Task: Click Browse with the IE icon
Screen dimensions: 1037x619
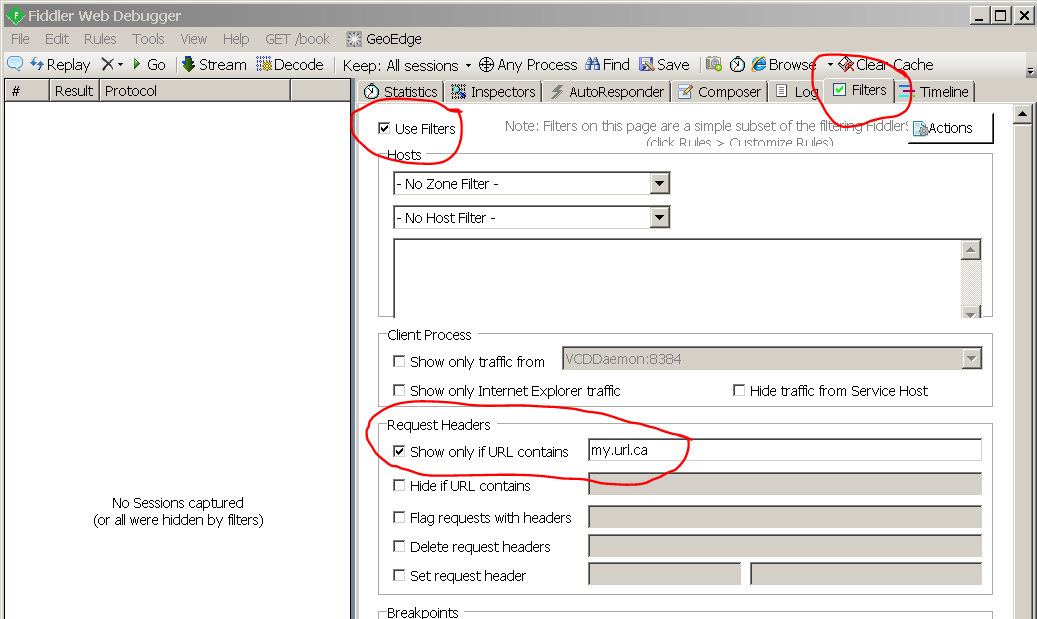Action: pos(783,64)
